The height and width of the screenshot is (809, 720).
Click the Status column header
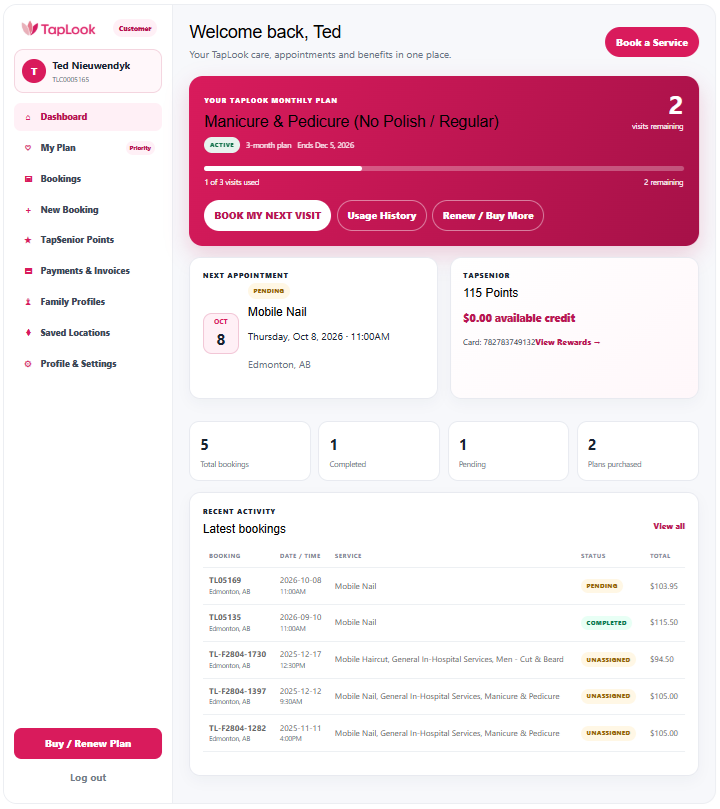tap(593, 556)
